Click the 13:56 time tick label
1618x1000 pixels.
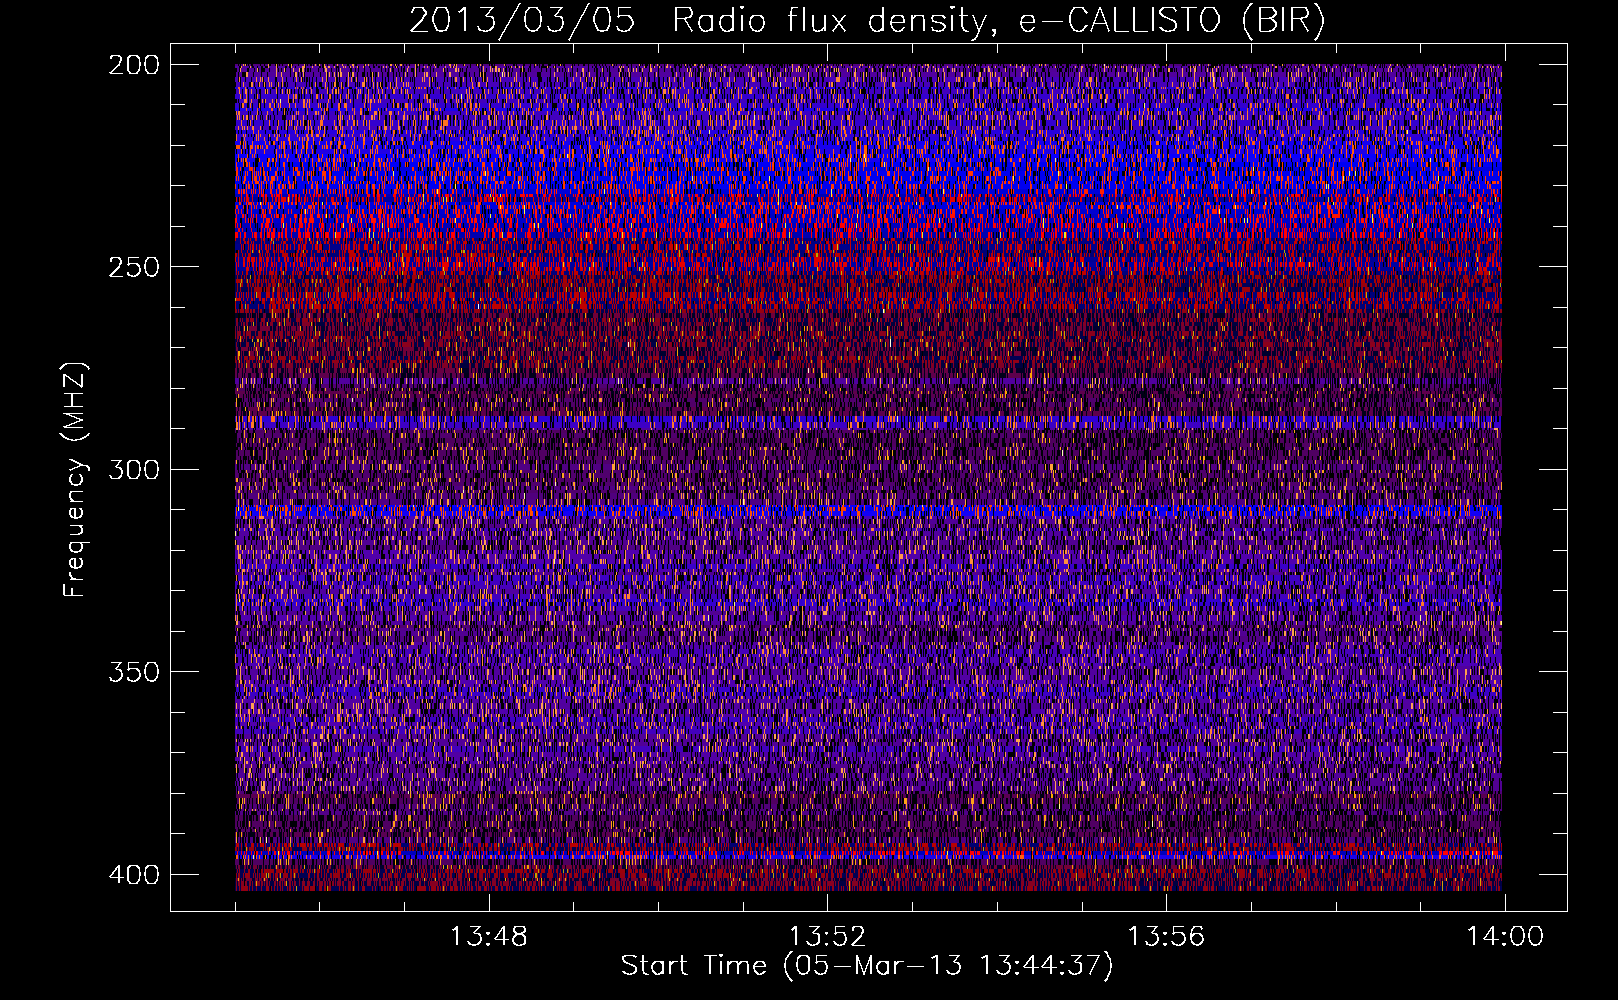(1166, 937)
